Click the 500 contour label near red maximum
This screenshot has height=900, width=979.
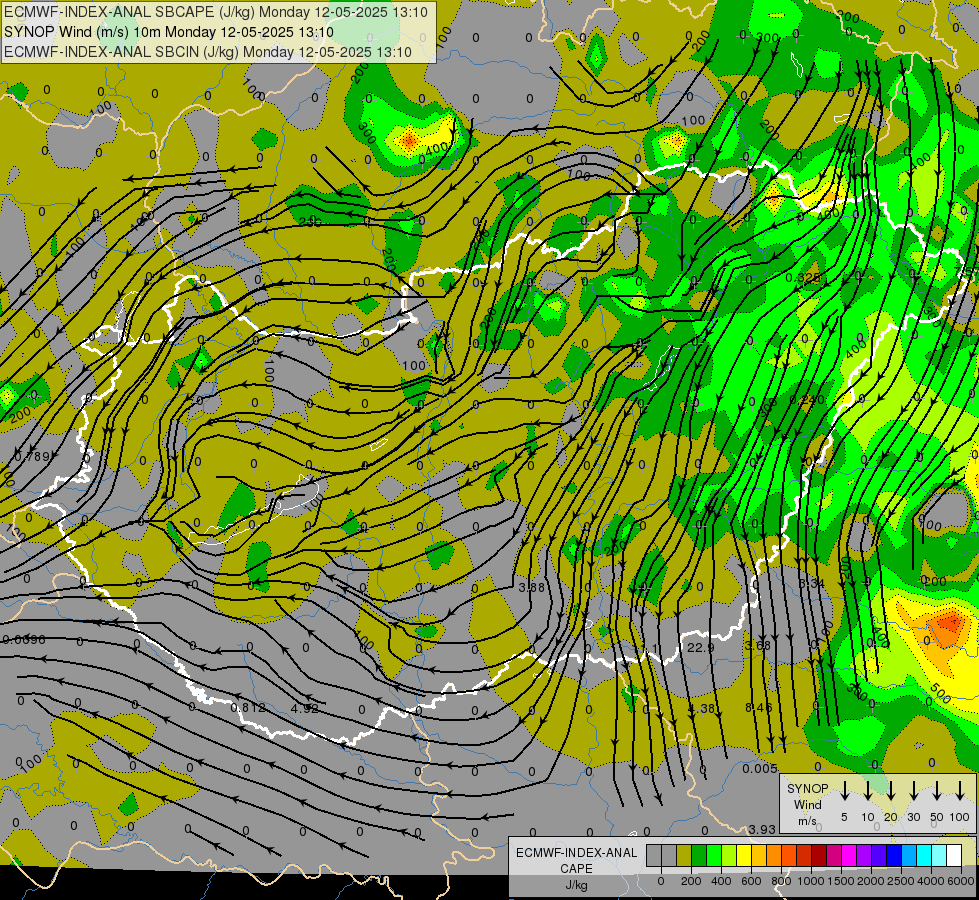pyautogui.click(x=940, y=691)
